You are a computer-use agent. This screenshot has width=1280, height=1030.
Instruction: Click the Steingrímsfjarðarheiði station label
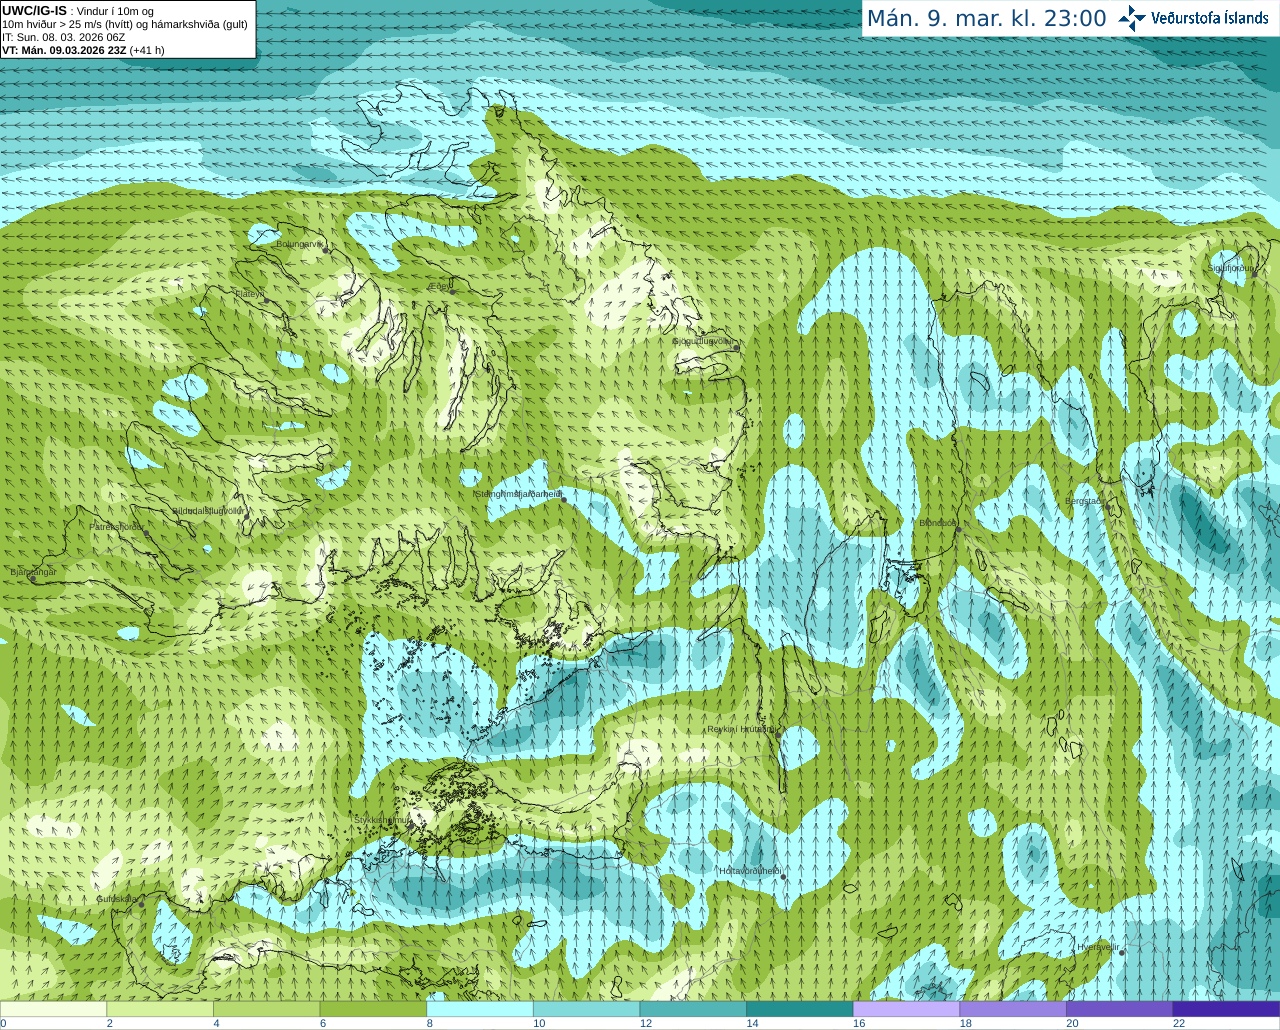[x=518, y=494]
